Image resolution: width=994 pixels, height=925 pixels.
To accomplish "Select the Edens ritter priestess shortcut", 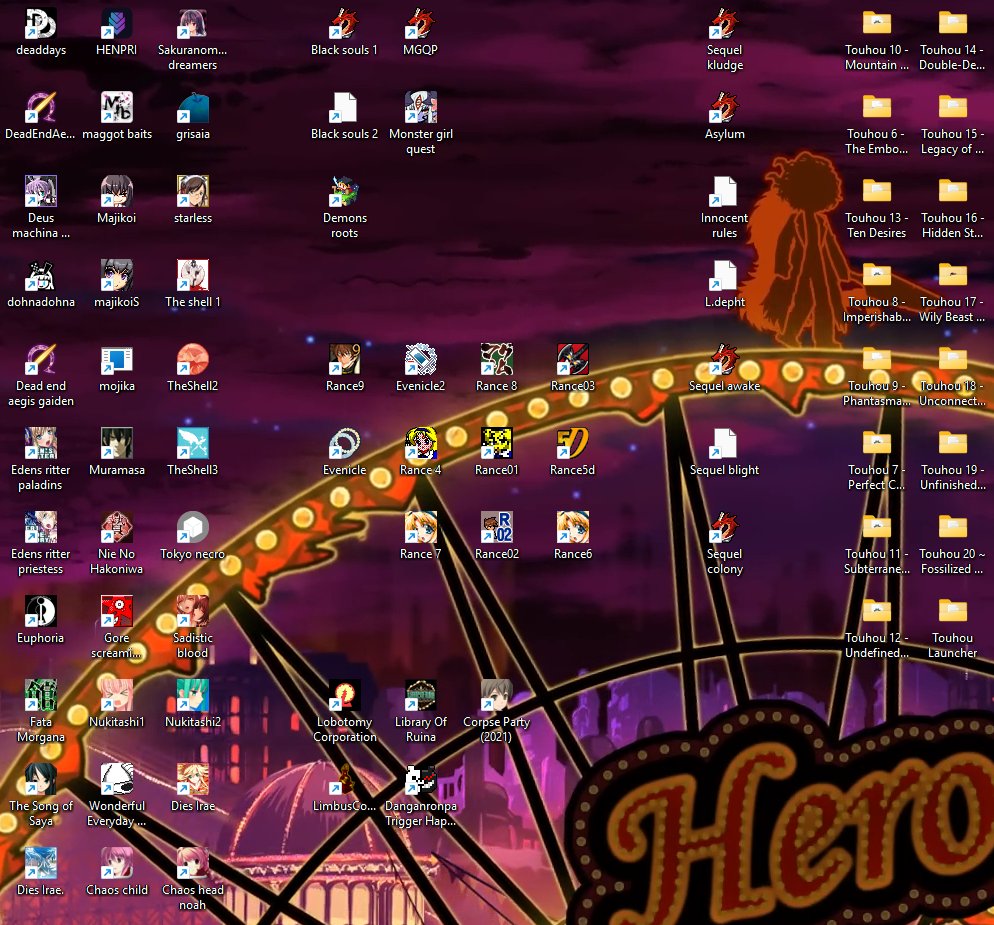I will coord(41,527).
